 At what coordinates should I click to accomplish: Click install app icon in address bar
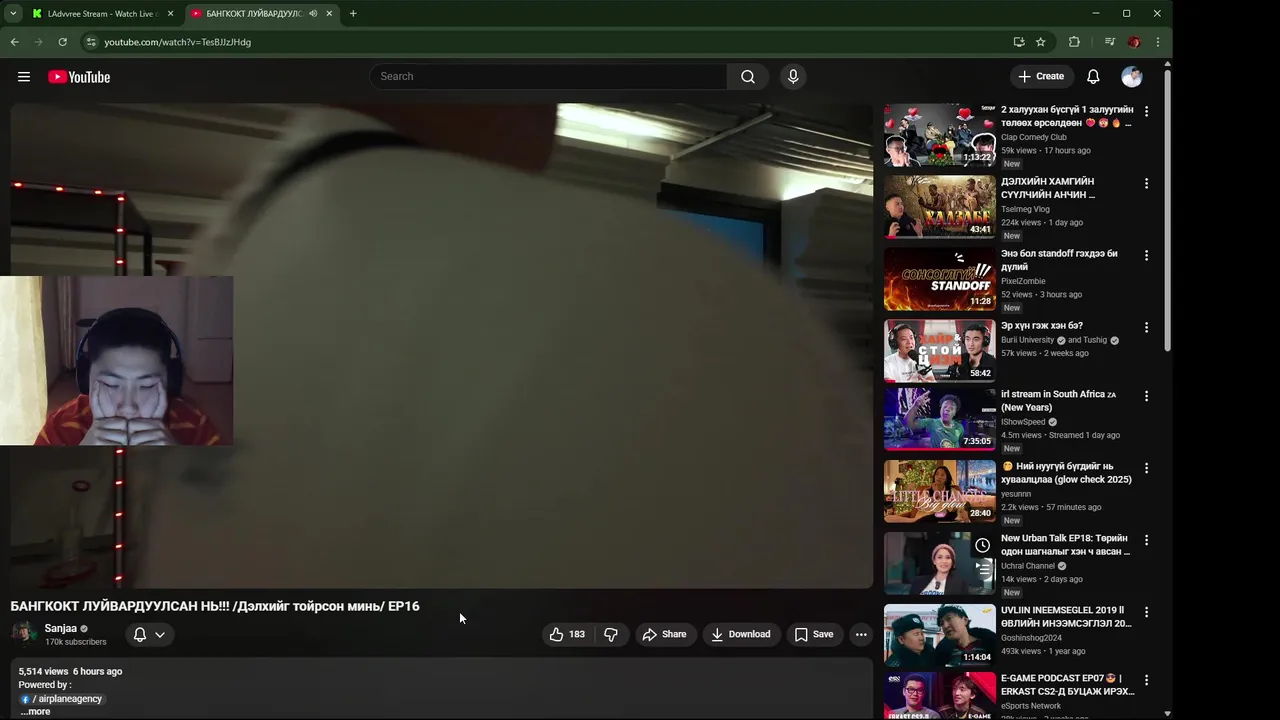[x=1019, y=42]
